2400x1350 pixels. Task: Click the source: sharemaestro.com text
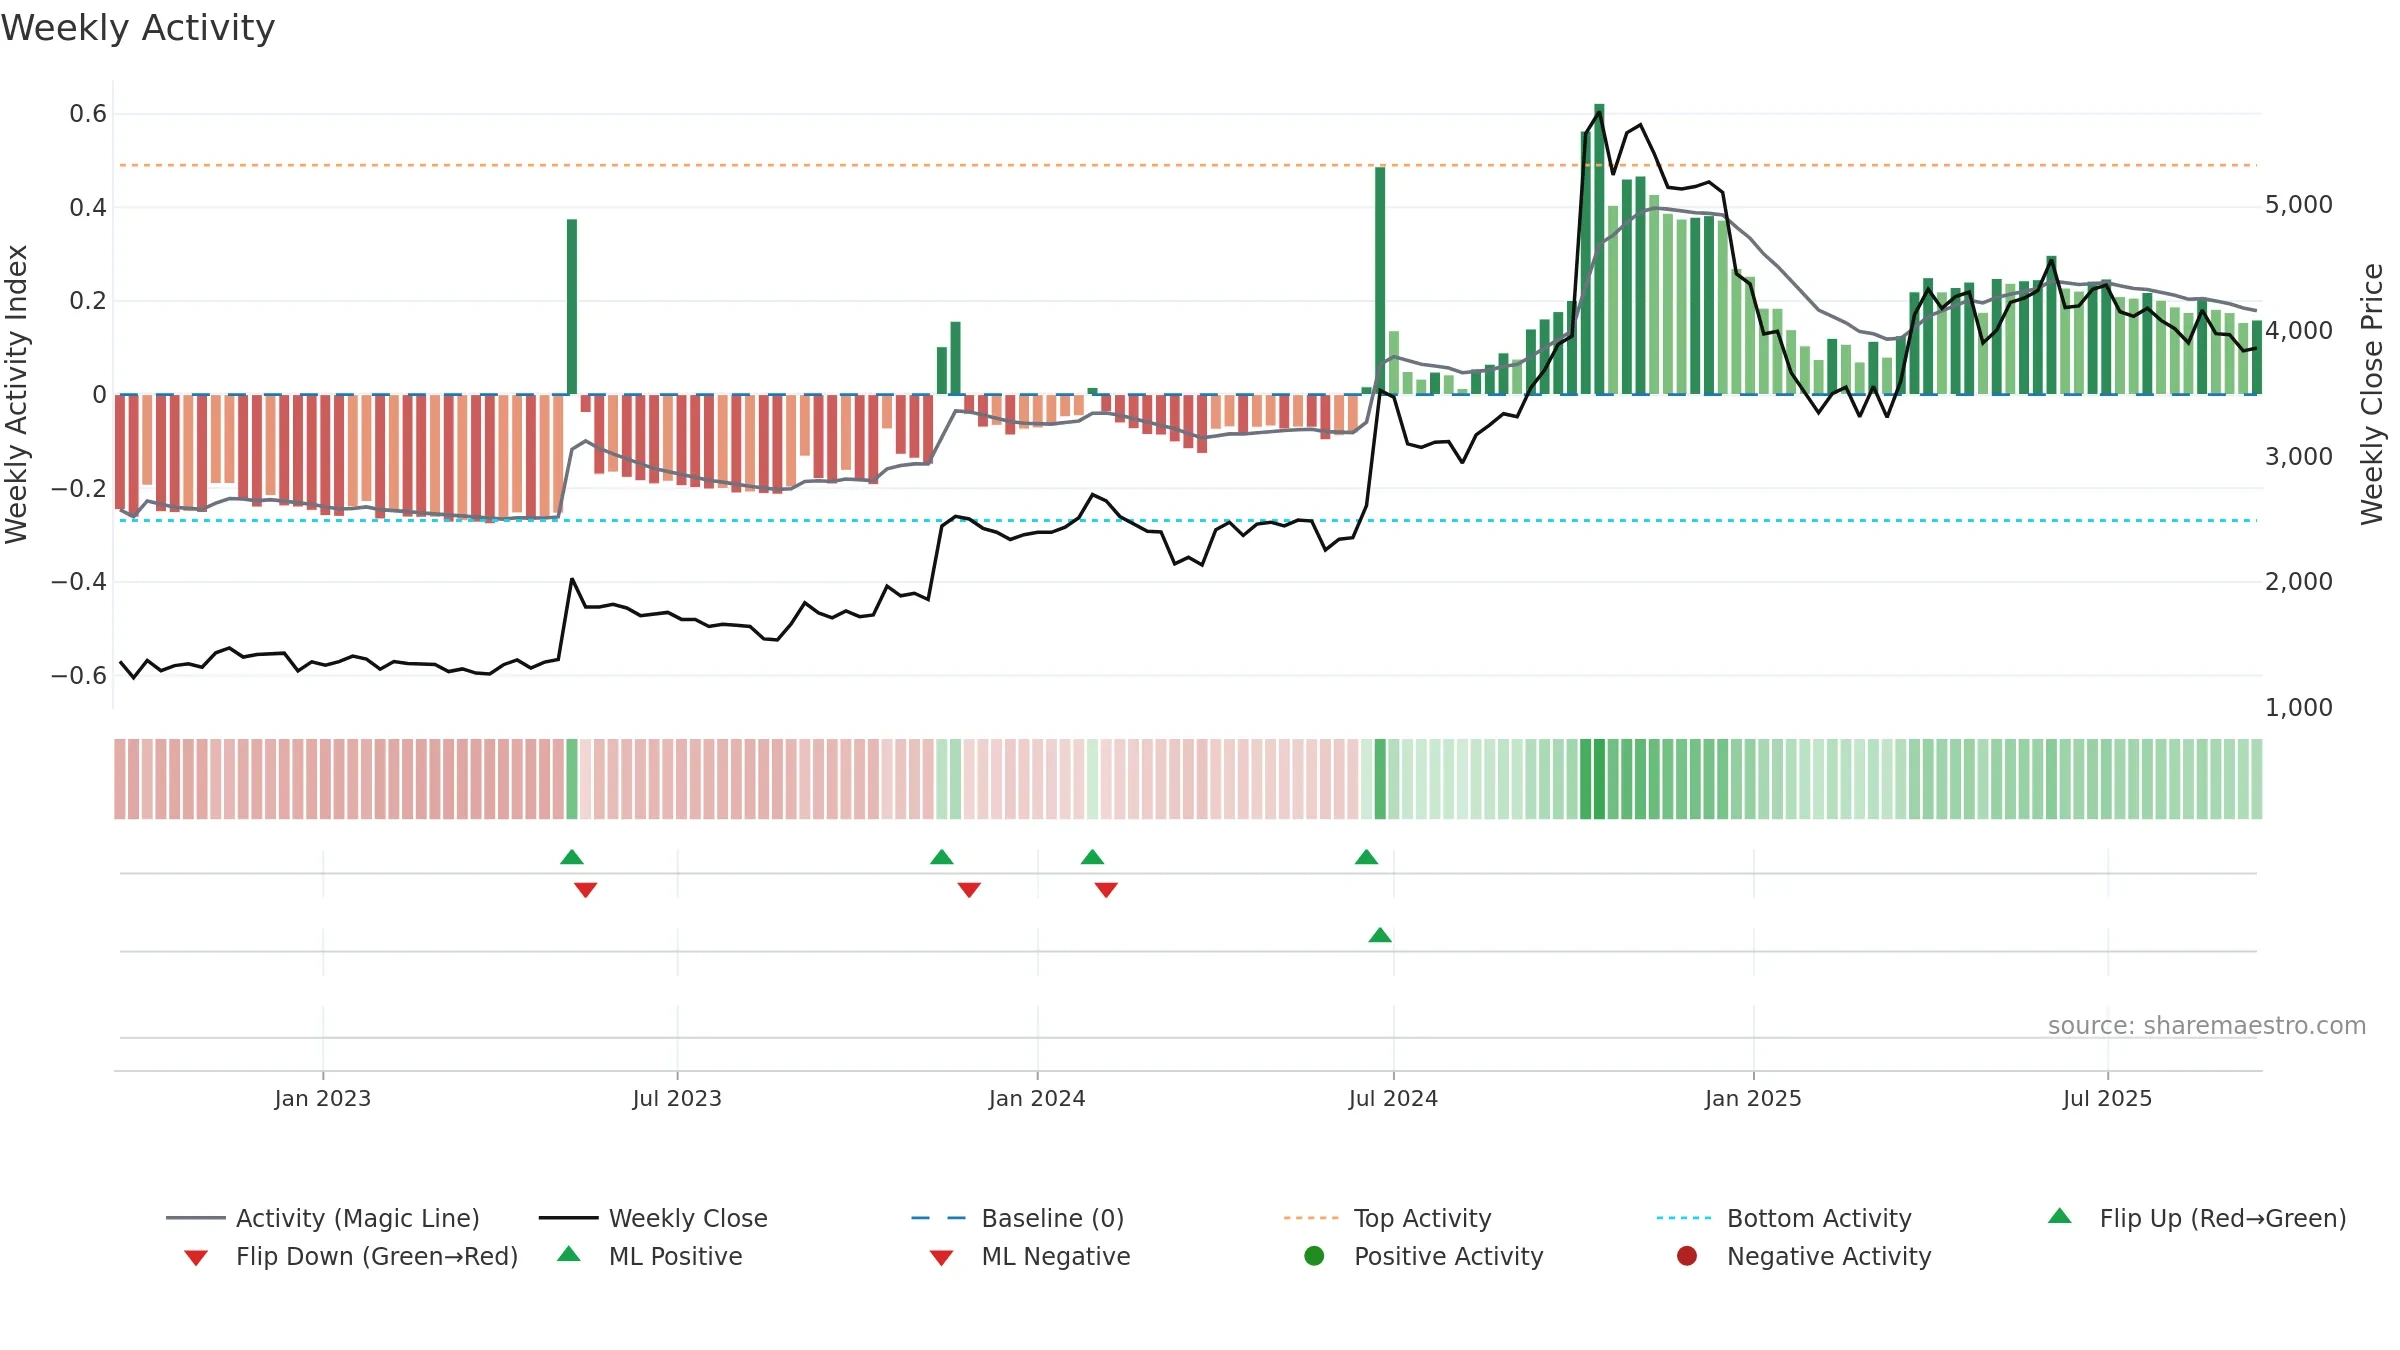pos(2207,1026)
